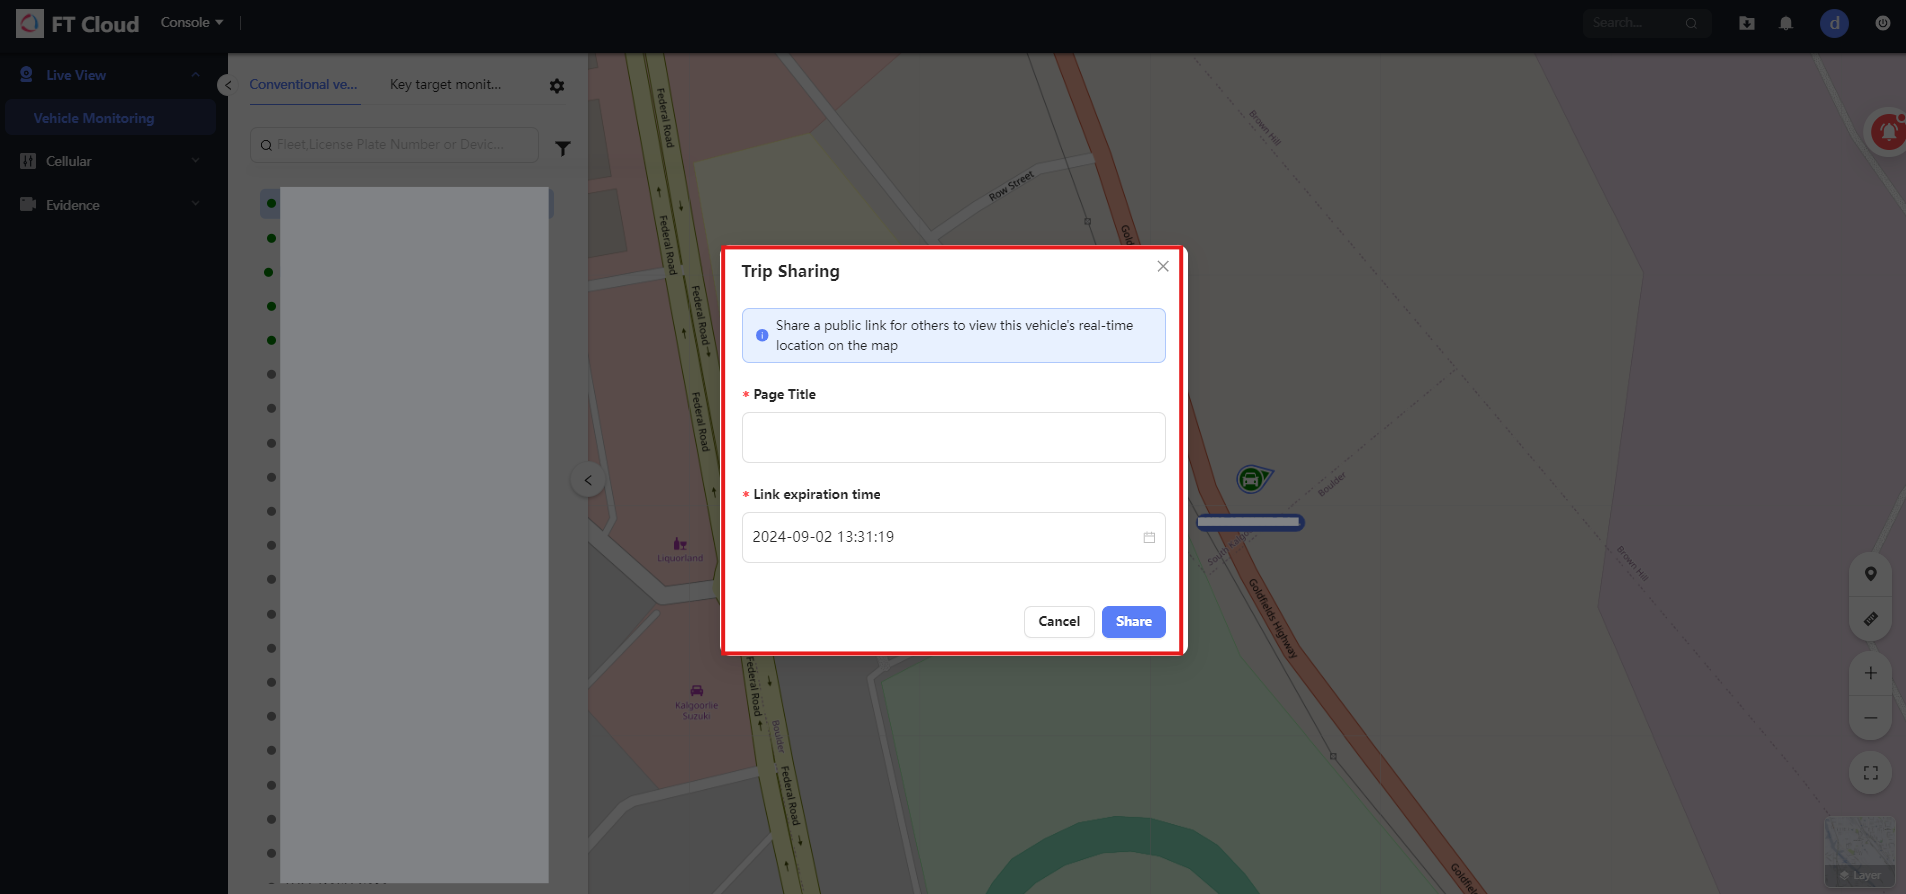Close the Trip Sharing dialog with X

coord(1163,266)
